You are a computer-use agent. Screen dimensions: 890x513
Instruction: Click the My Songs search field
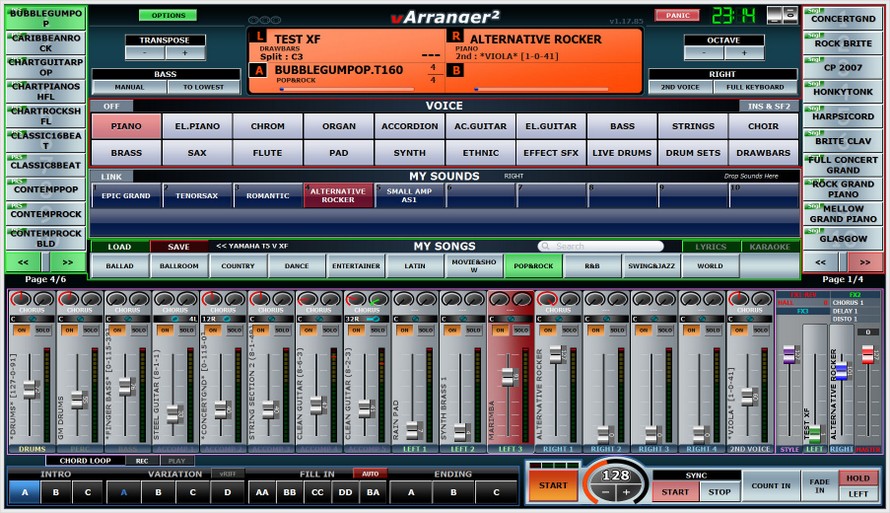pyautogui.click(x=600, y=246)
